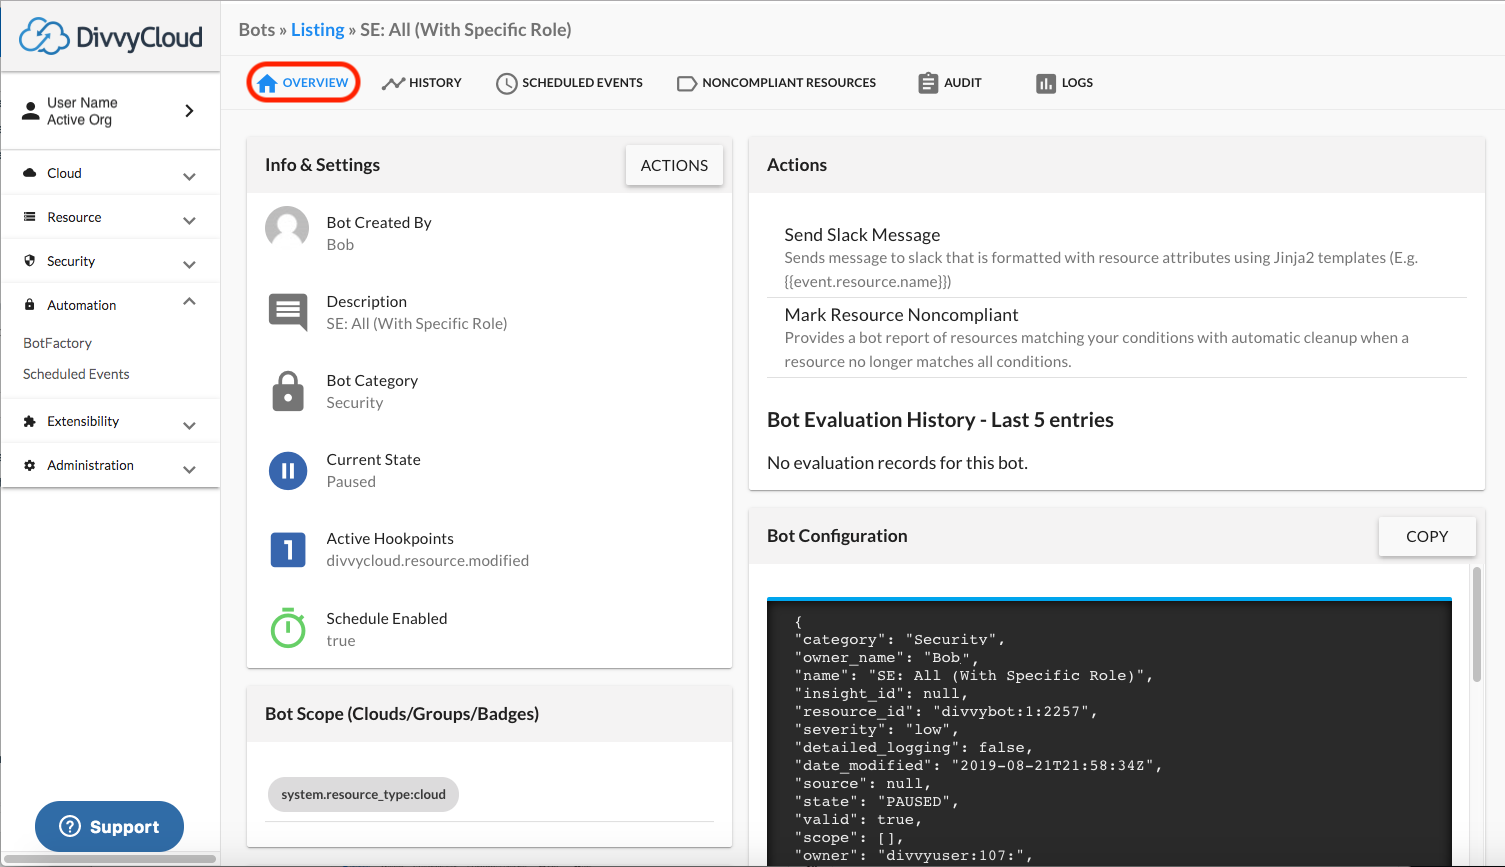1505x867 pixels.
Task: Click the Bot Evaluation History heading
Action: 940,420
